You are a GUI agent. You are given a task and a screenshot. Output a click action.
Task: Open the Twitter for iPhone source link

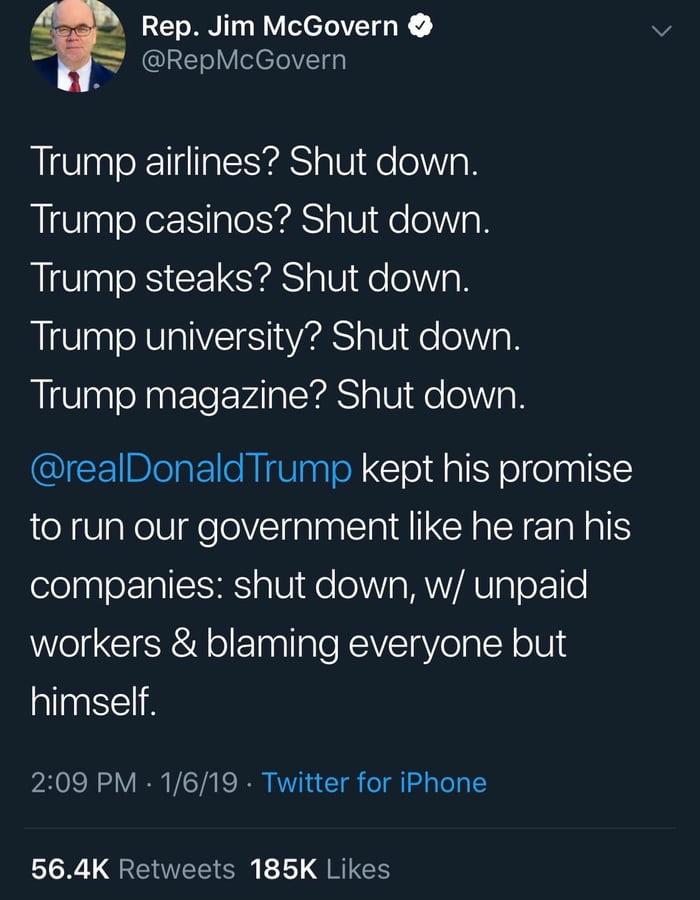(374, 782)
